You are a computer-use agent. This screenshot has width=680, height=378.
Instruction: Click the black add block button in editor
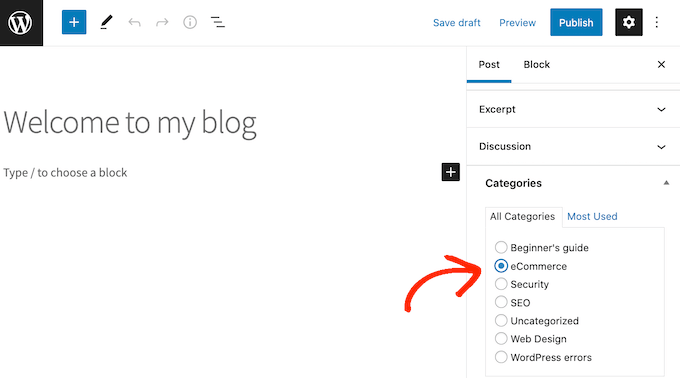(x=451, y=172)
